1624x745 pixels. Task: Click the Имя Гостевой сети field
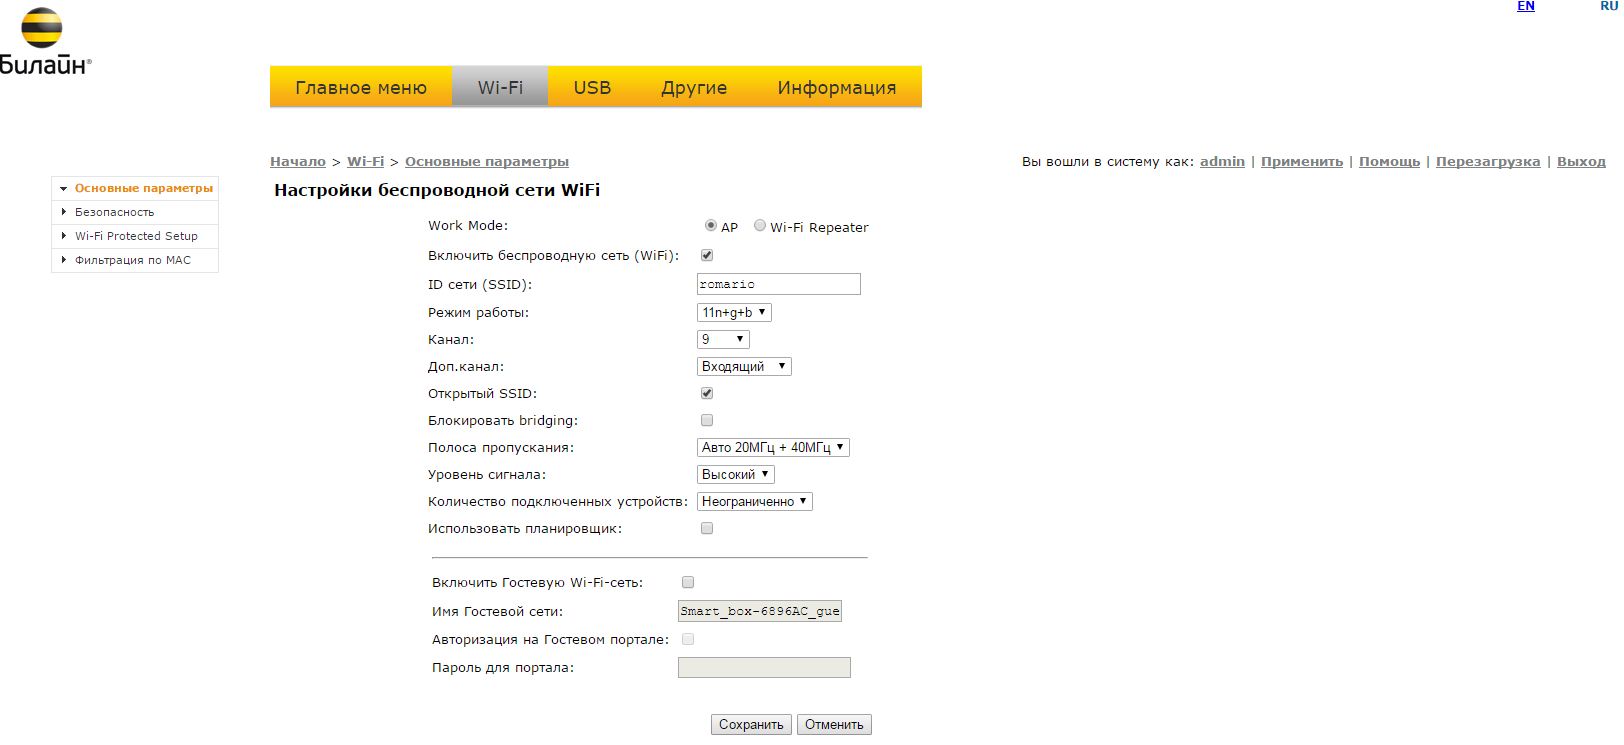(x=760, y=611)
